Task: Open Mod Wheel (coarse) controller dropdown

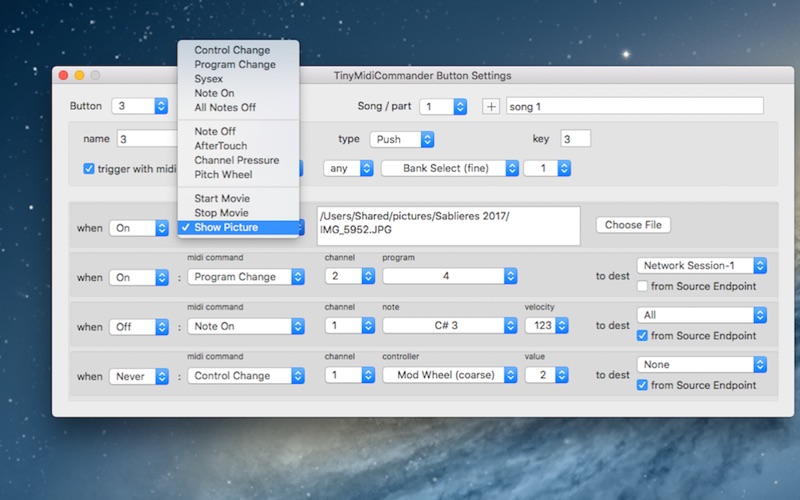Action: tap(450, 375)
